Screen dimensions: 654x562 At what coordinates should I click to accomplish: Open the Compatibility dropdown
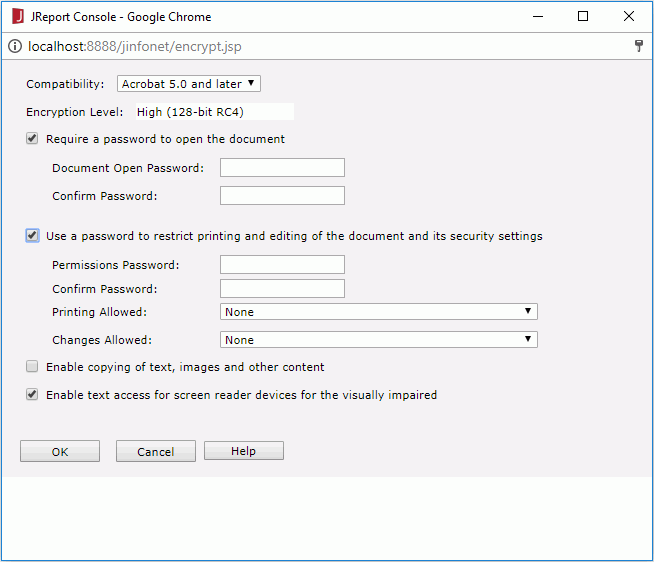click(x=189, y=84)
